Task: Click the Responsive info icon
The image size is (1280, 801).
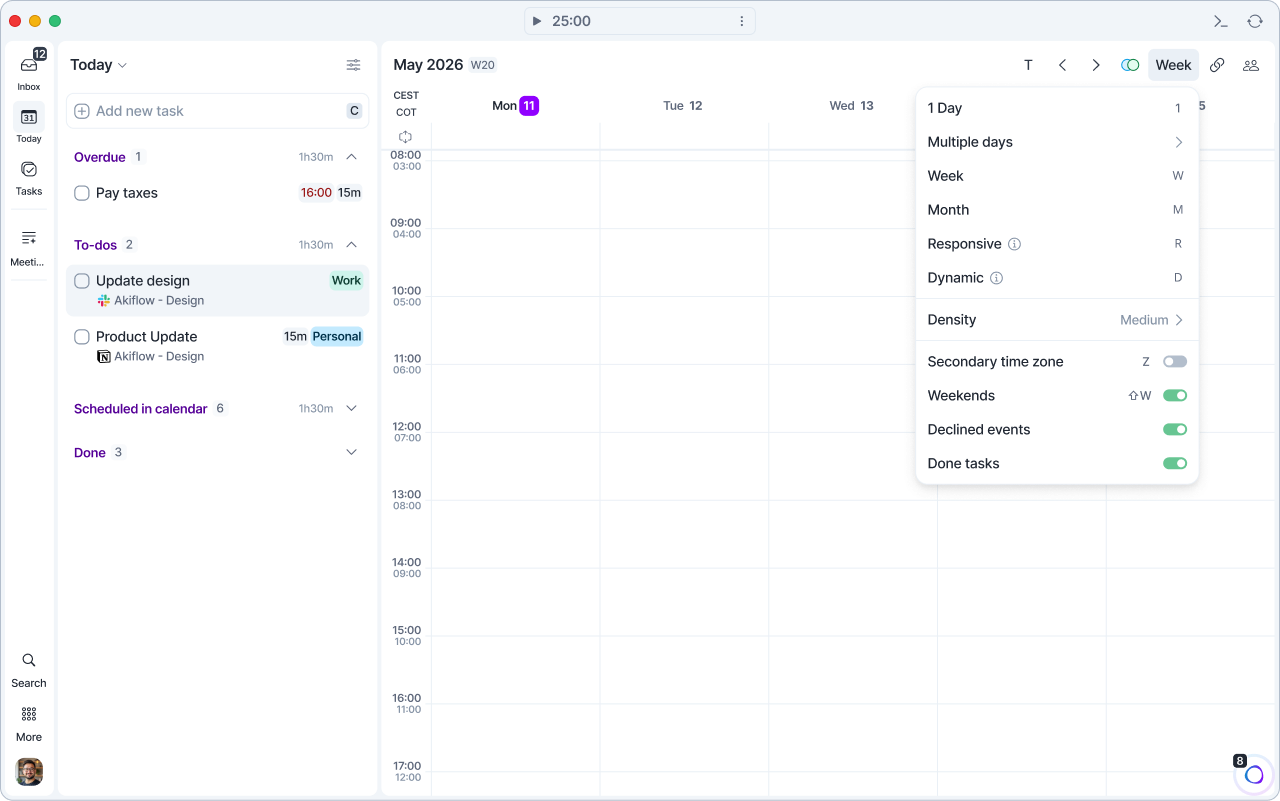Action: coord(1014,244)
